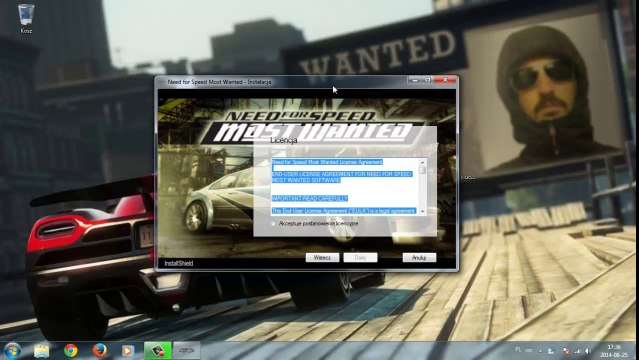
Task: Click the Wstecz back button
Action: 322,258
